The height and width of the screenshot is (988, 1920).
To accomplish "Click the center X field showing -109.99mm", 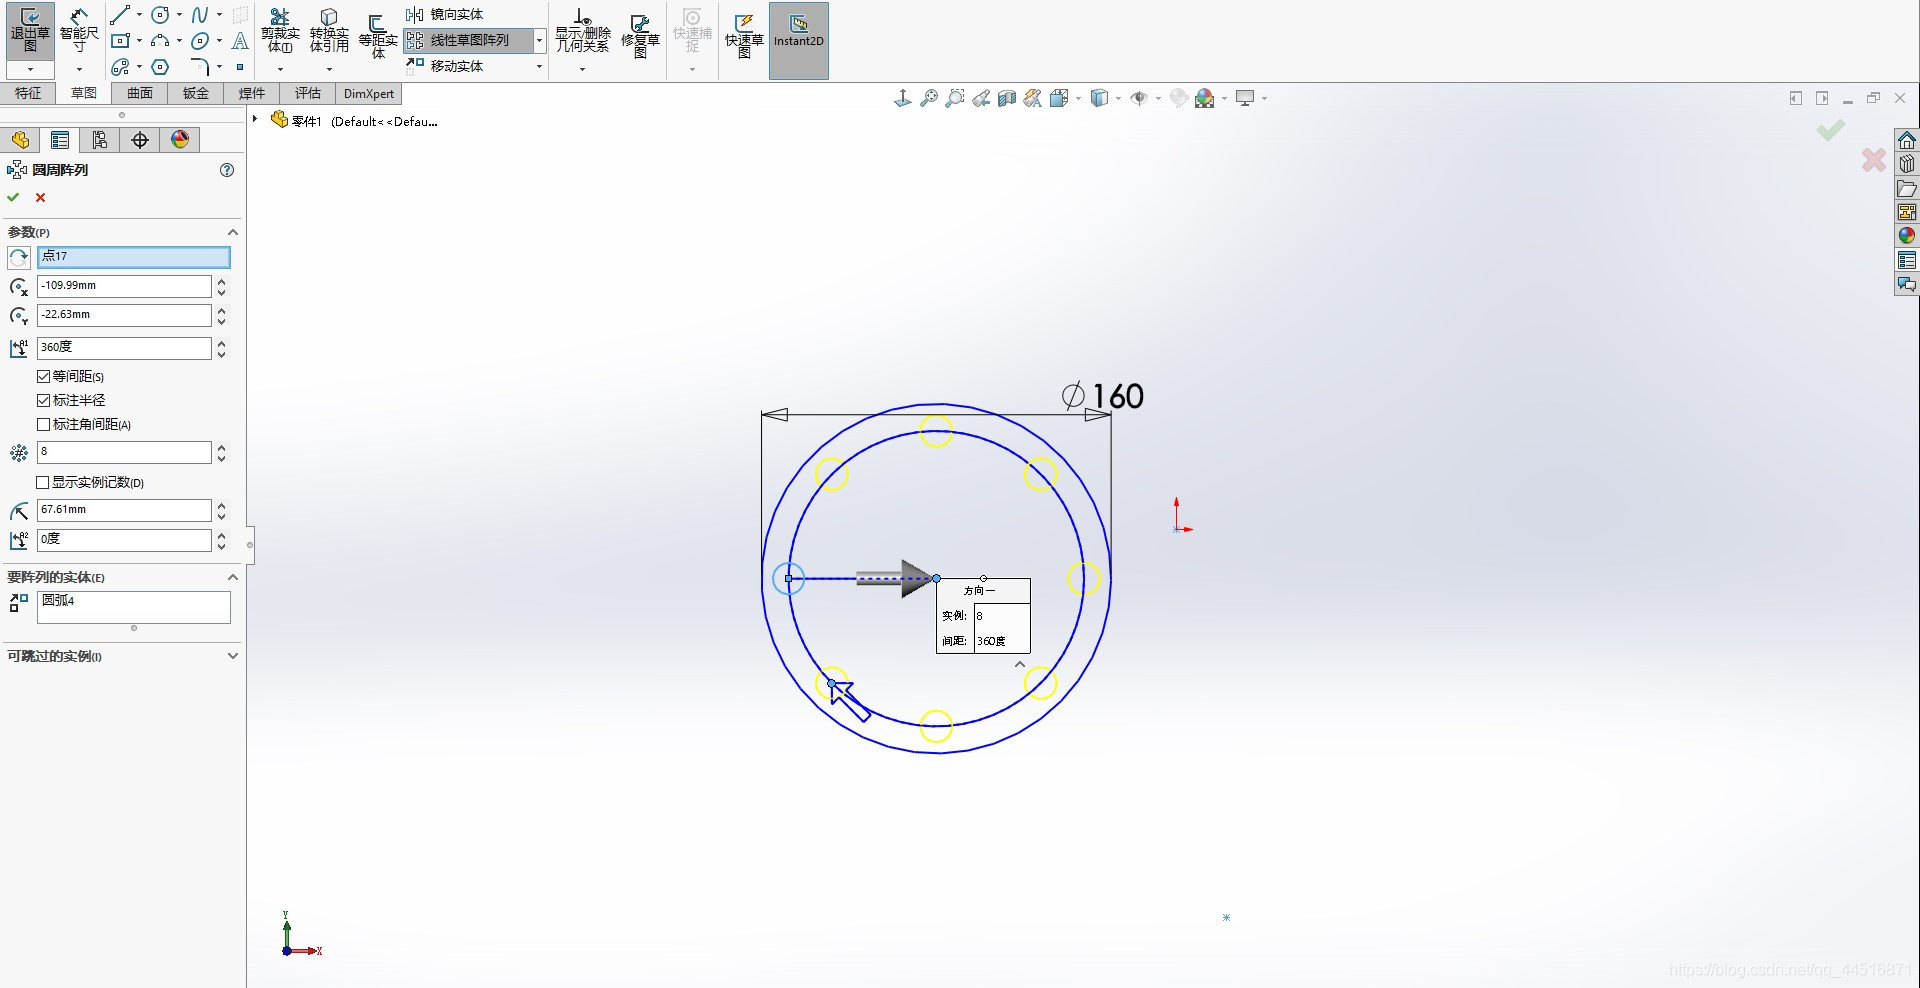I will click(x=124, y=286).
